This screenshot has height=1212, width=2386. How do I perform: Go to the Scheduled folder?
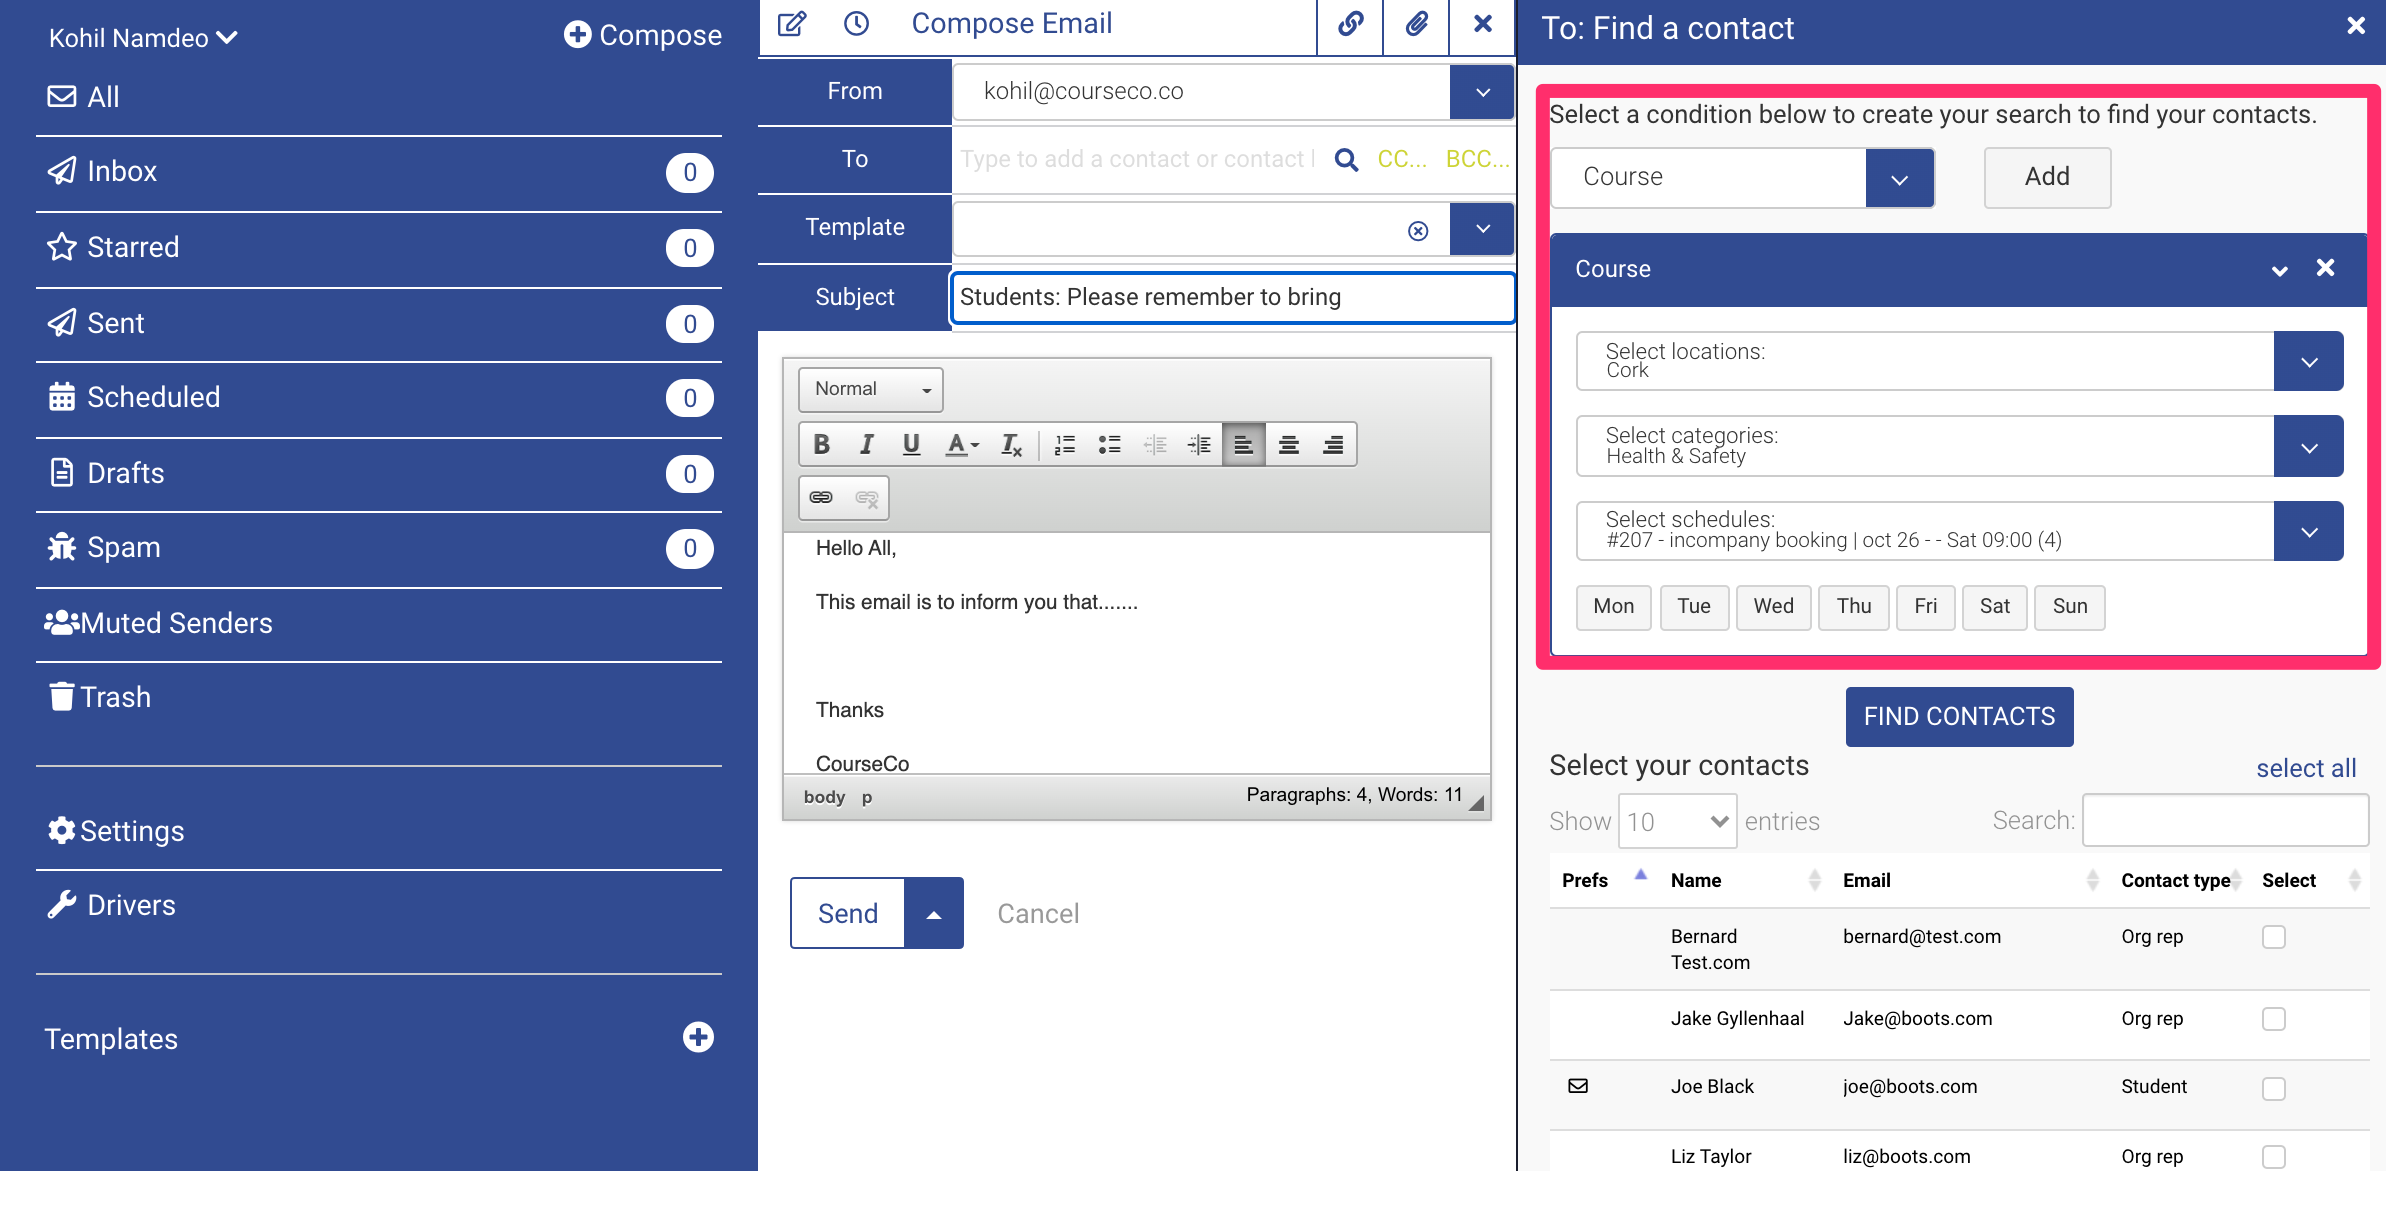coord(153,397)
